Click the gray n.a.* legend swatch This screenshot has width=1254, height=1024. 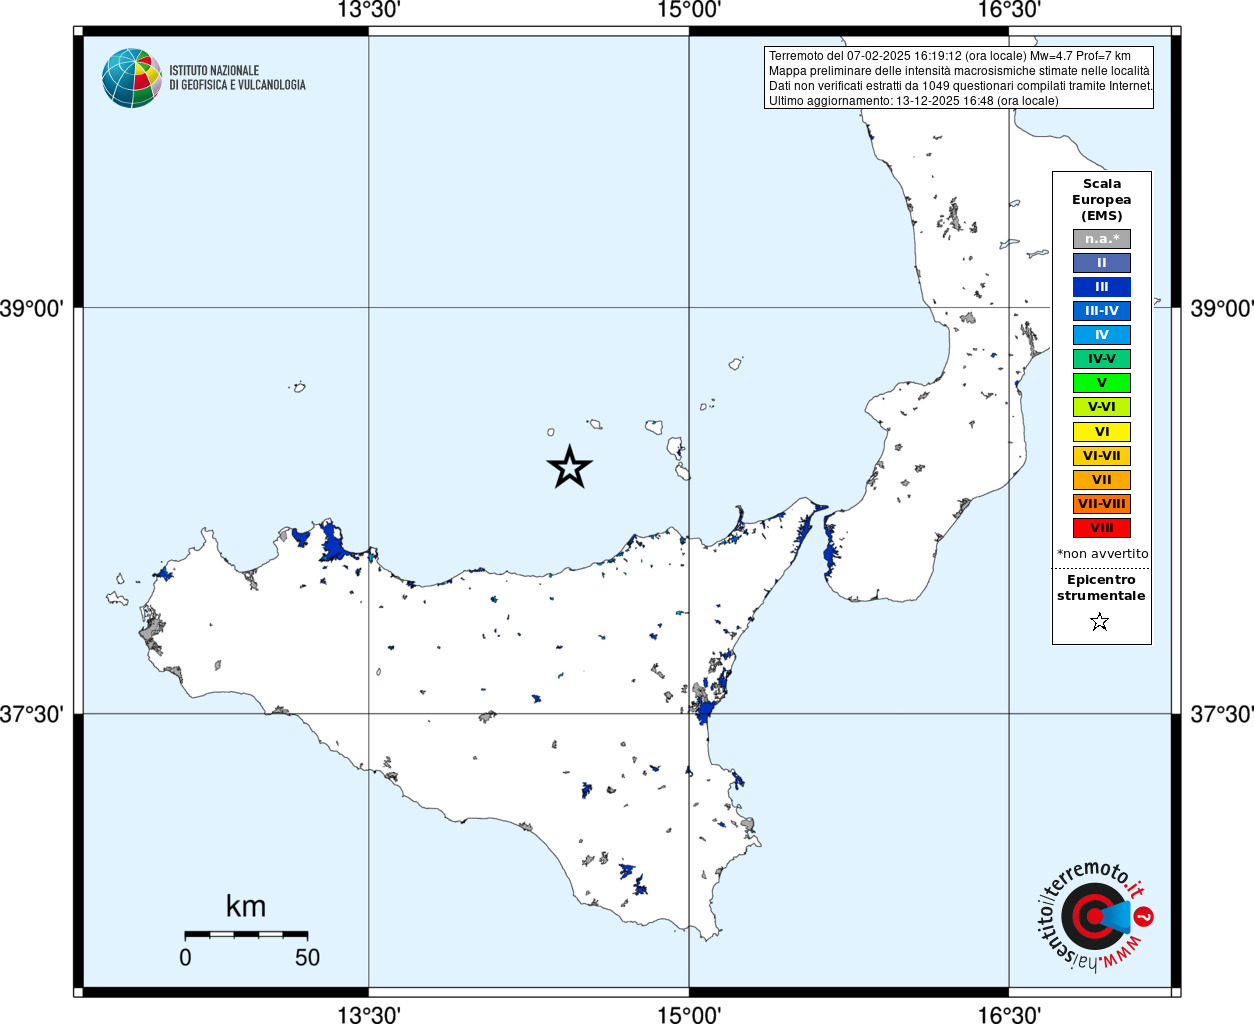click(1102, 239)
